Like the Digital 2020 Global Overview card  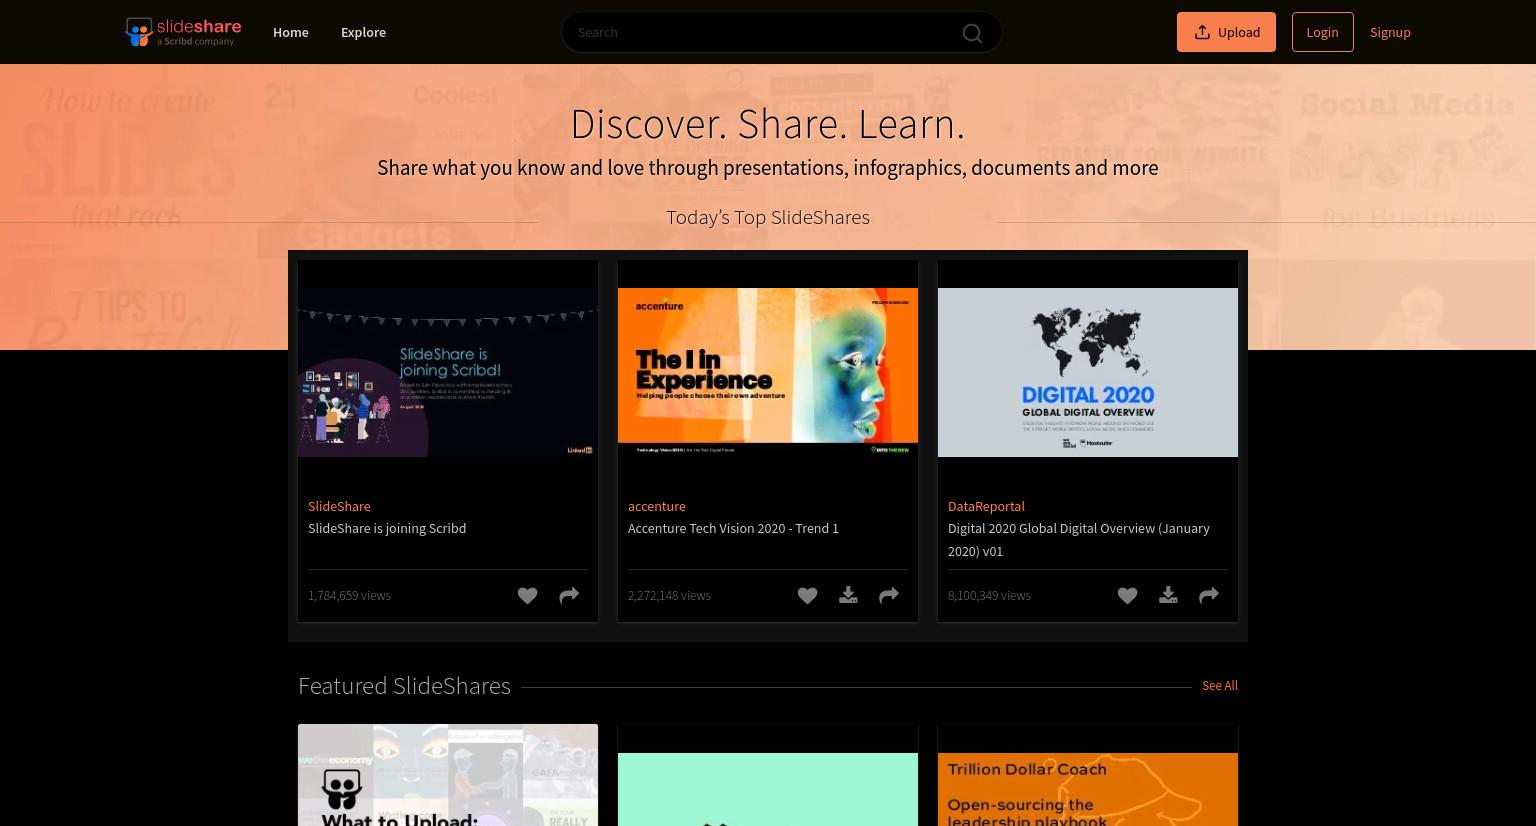(x=1127, y=596)
